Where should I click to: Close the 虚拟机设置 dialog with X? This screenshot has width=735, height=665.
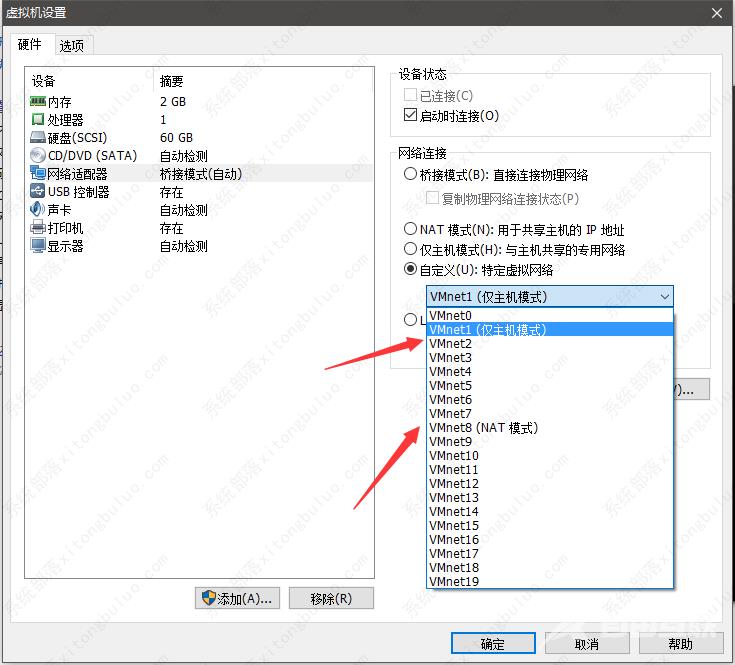coord(717,13)
